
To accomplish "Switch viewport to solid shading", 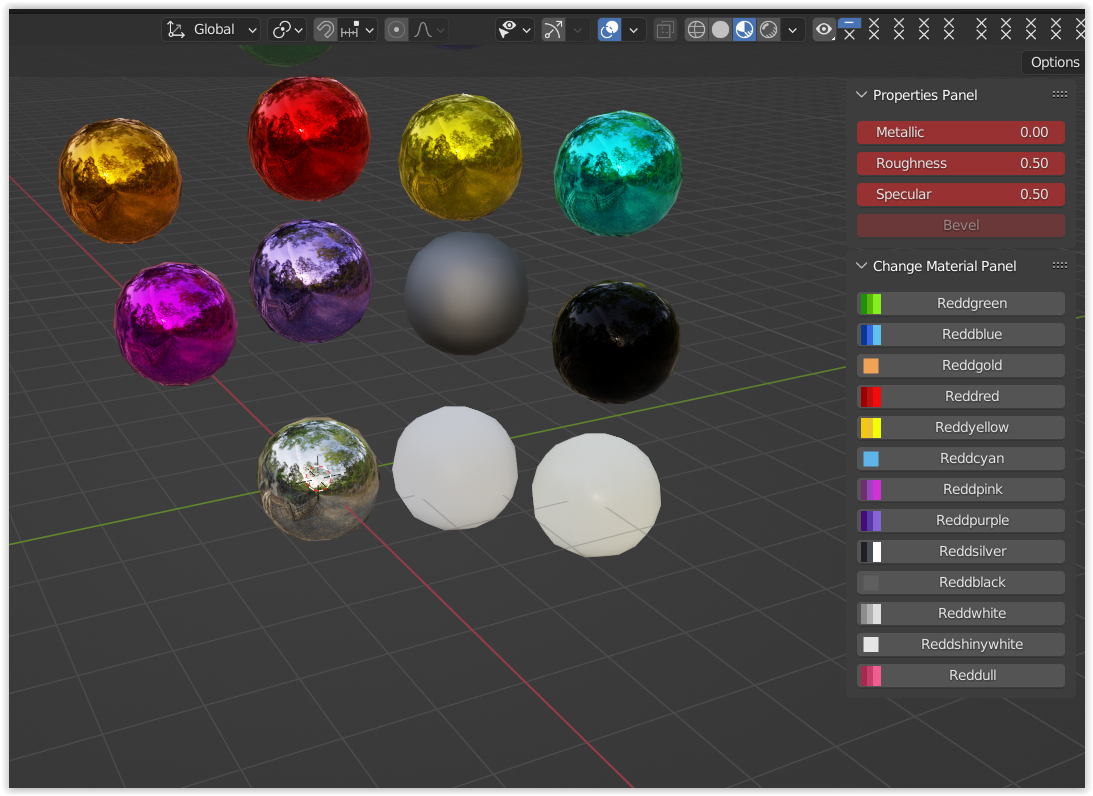I will [x=721, y=30].
